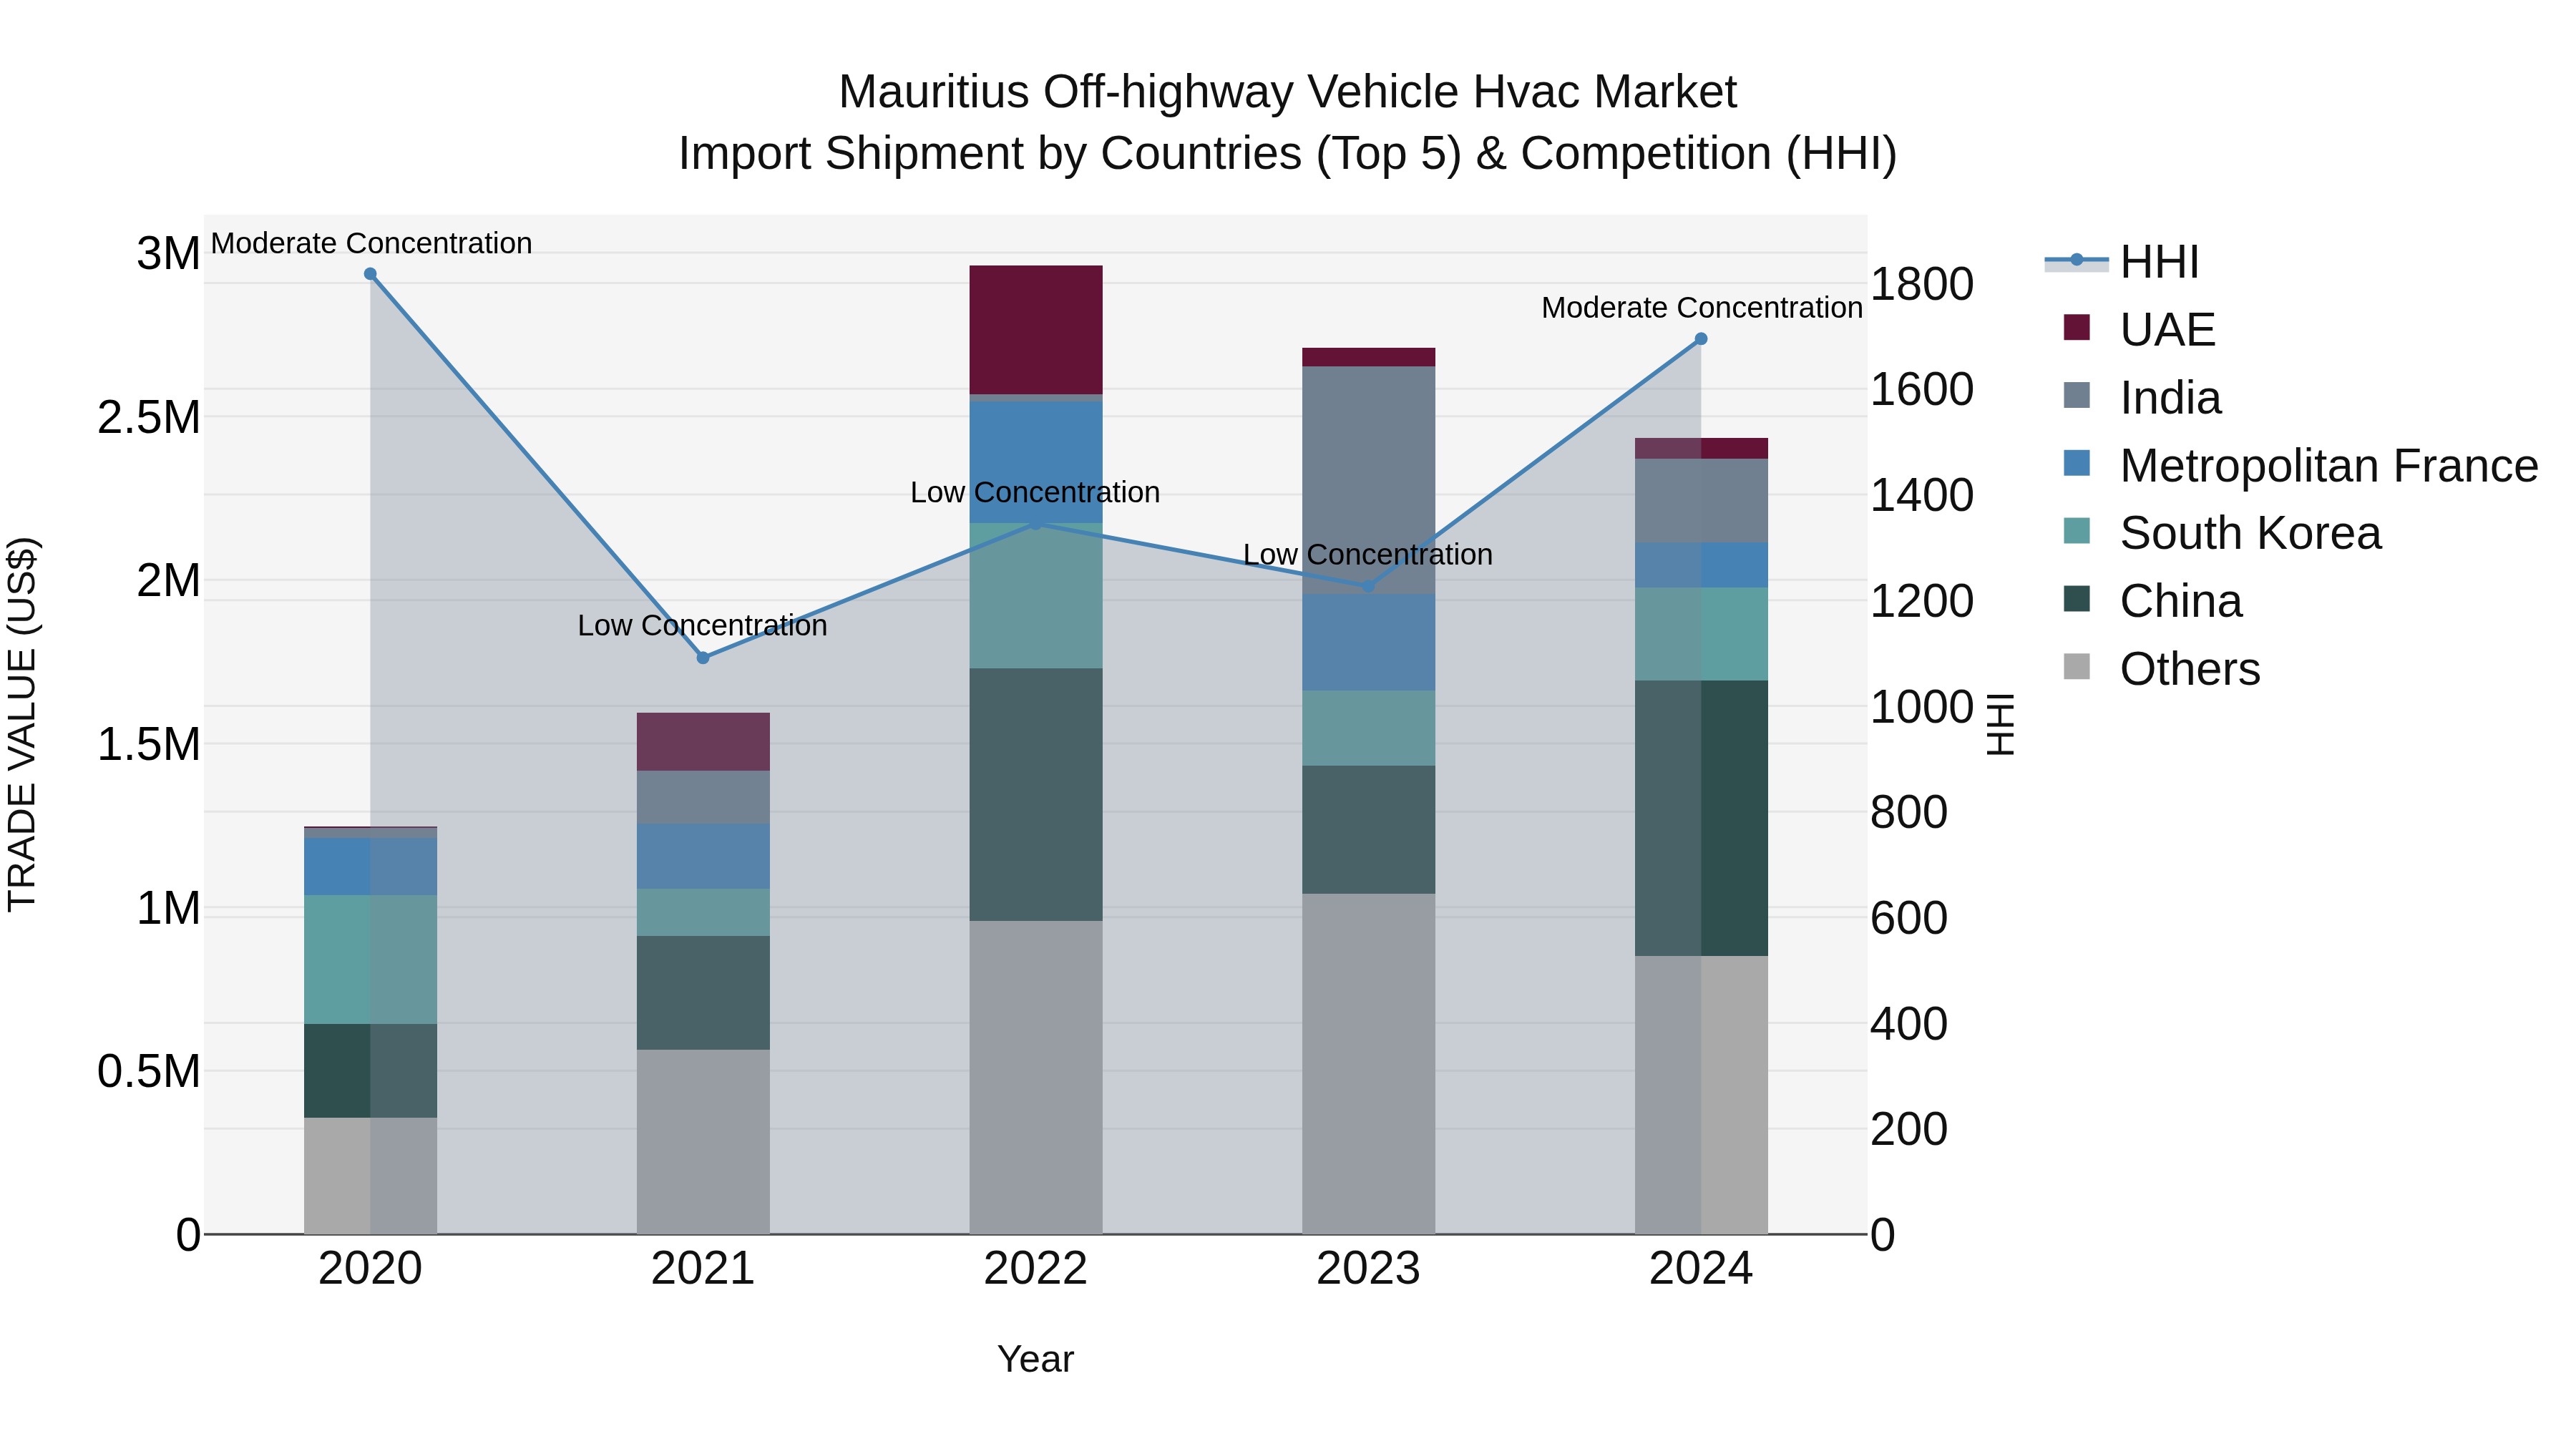2576x1449 pixels.
Task: Click the South Korea legend swatch
Action: (x=2077, y=531)
